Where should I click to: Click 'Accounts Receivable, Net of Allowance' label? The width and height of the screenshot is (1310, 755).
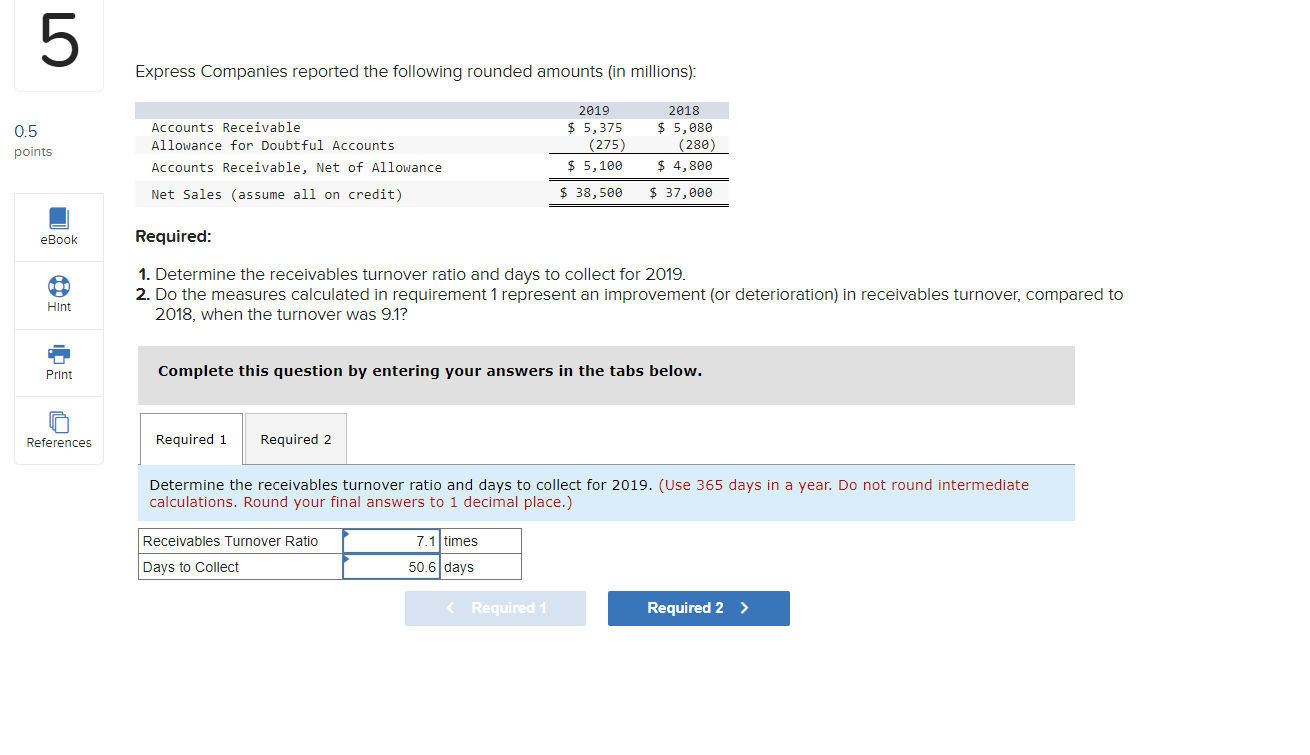[x=297, y=167]
